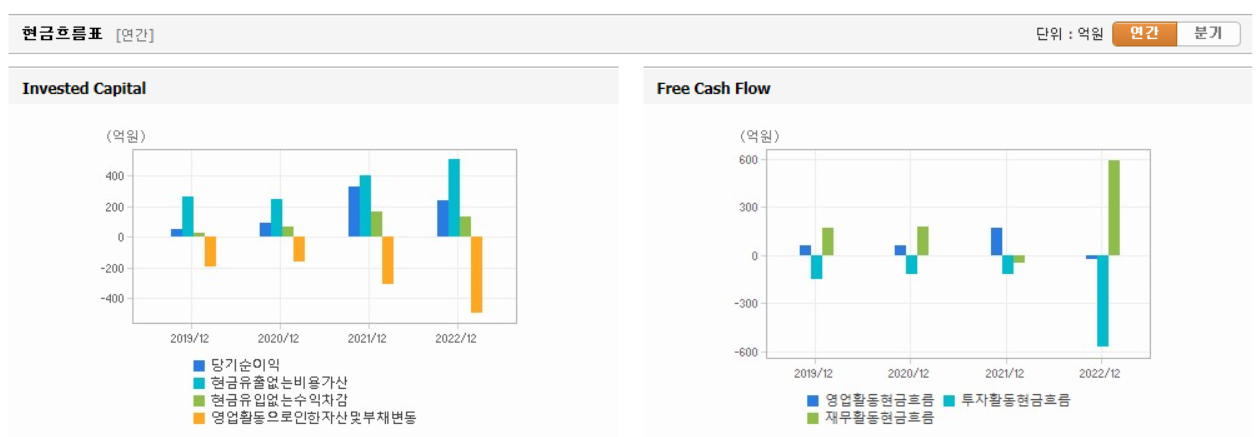Click the 2019/12 teal bar in Free Cash Flow
This screenshot has width=1257, height=437.
click(817, 267)
